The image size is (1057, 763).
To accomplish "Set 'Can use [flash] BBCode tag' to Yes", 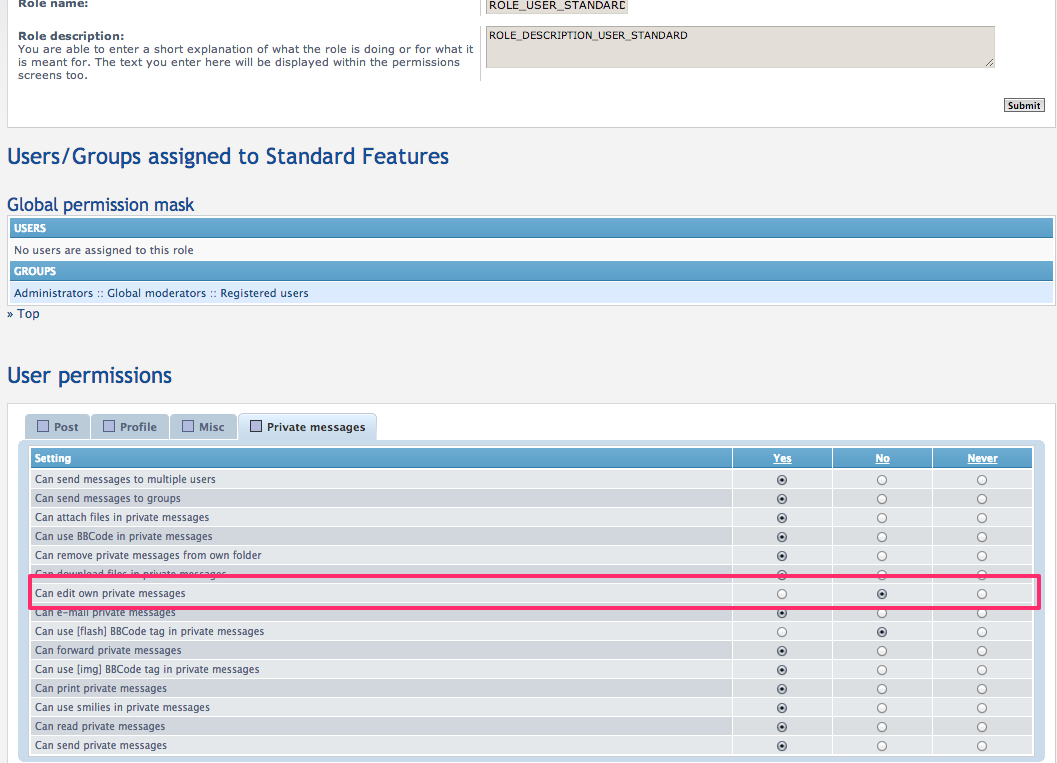I will [782, 632].
